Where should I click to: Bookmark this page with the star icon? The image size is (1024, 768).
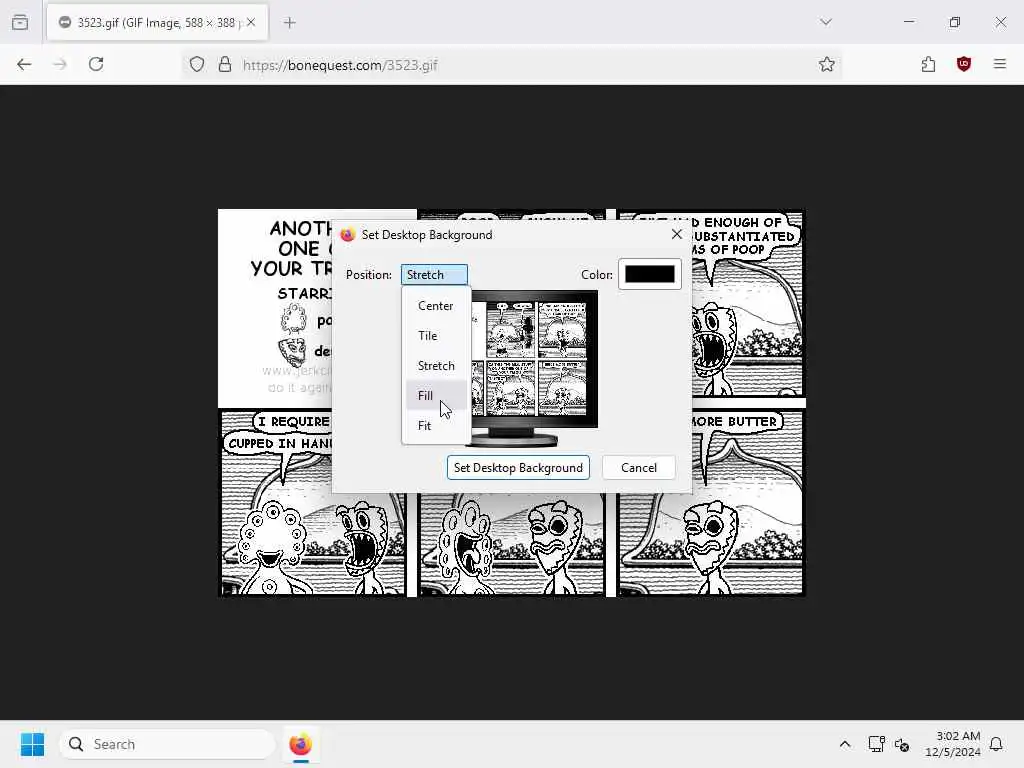click(827, 64)
